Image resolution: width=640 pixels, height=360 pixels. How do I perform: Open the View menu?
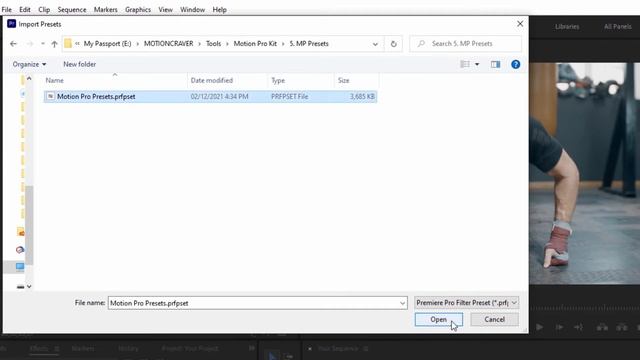coord(165,9)
